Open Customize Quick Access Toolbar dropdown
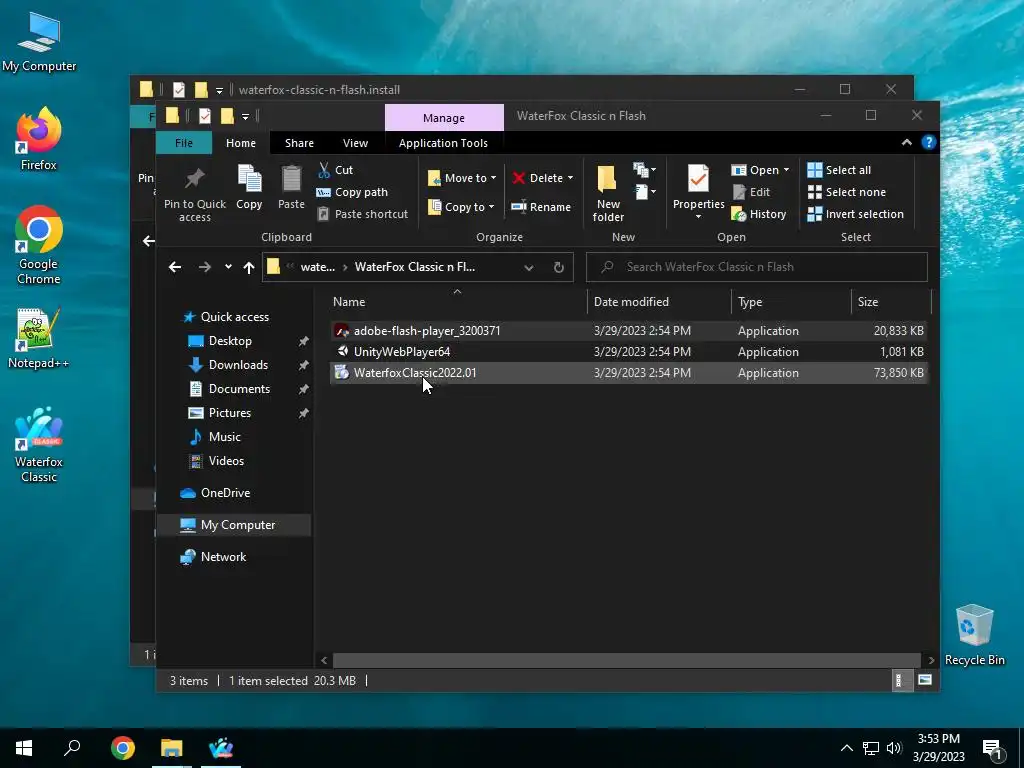 [x=246, y=116]
